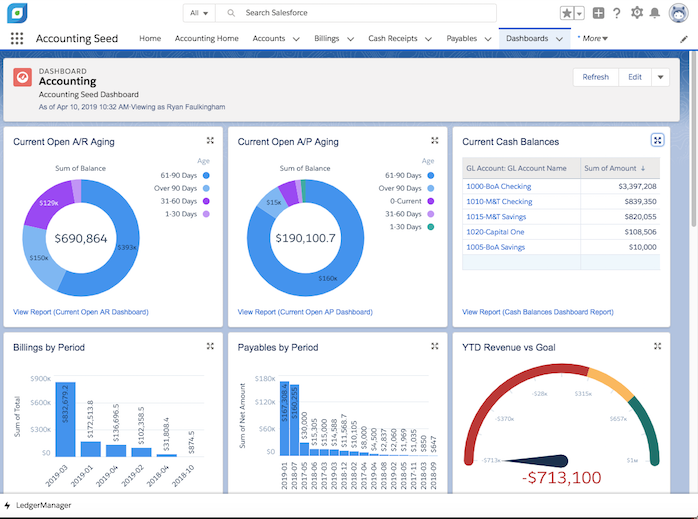Click the favorites star icon
The width and height of the screenshot is (698, 519).
point(567,13)
